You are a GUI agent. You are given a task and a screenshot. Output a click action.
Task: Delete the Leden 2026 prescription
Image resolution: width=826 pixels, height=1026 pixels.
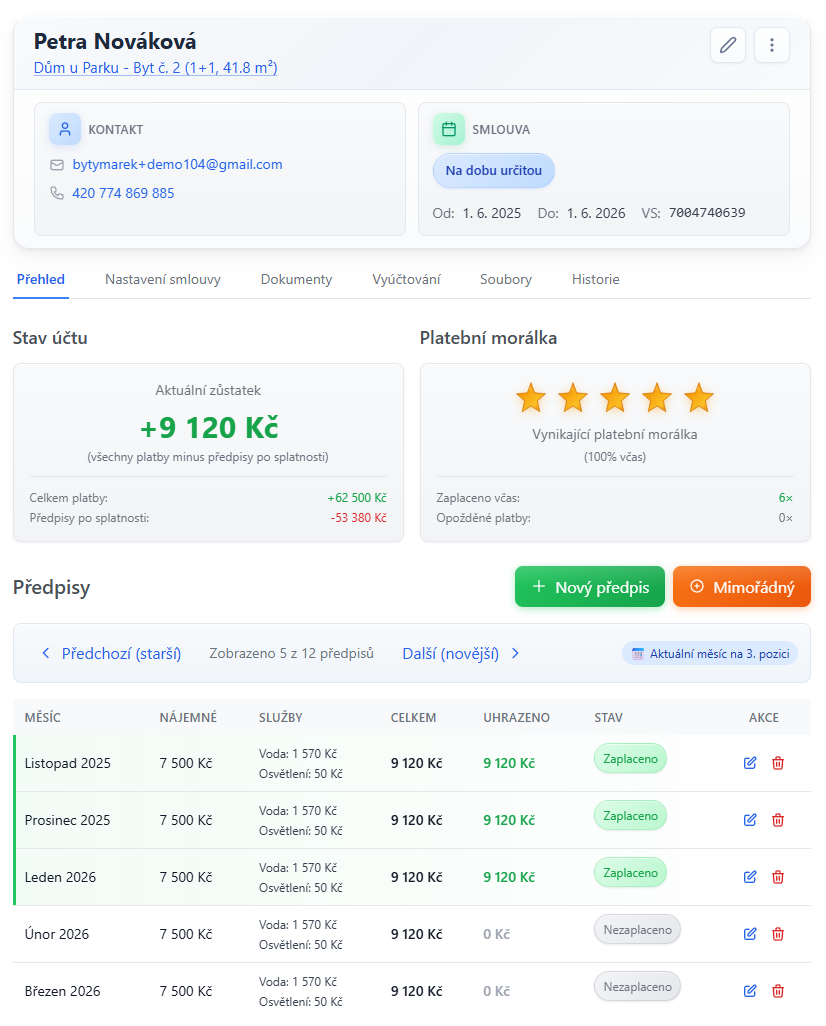pos(778,877)
